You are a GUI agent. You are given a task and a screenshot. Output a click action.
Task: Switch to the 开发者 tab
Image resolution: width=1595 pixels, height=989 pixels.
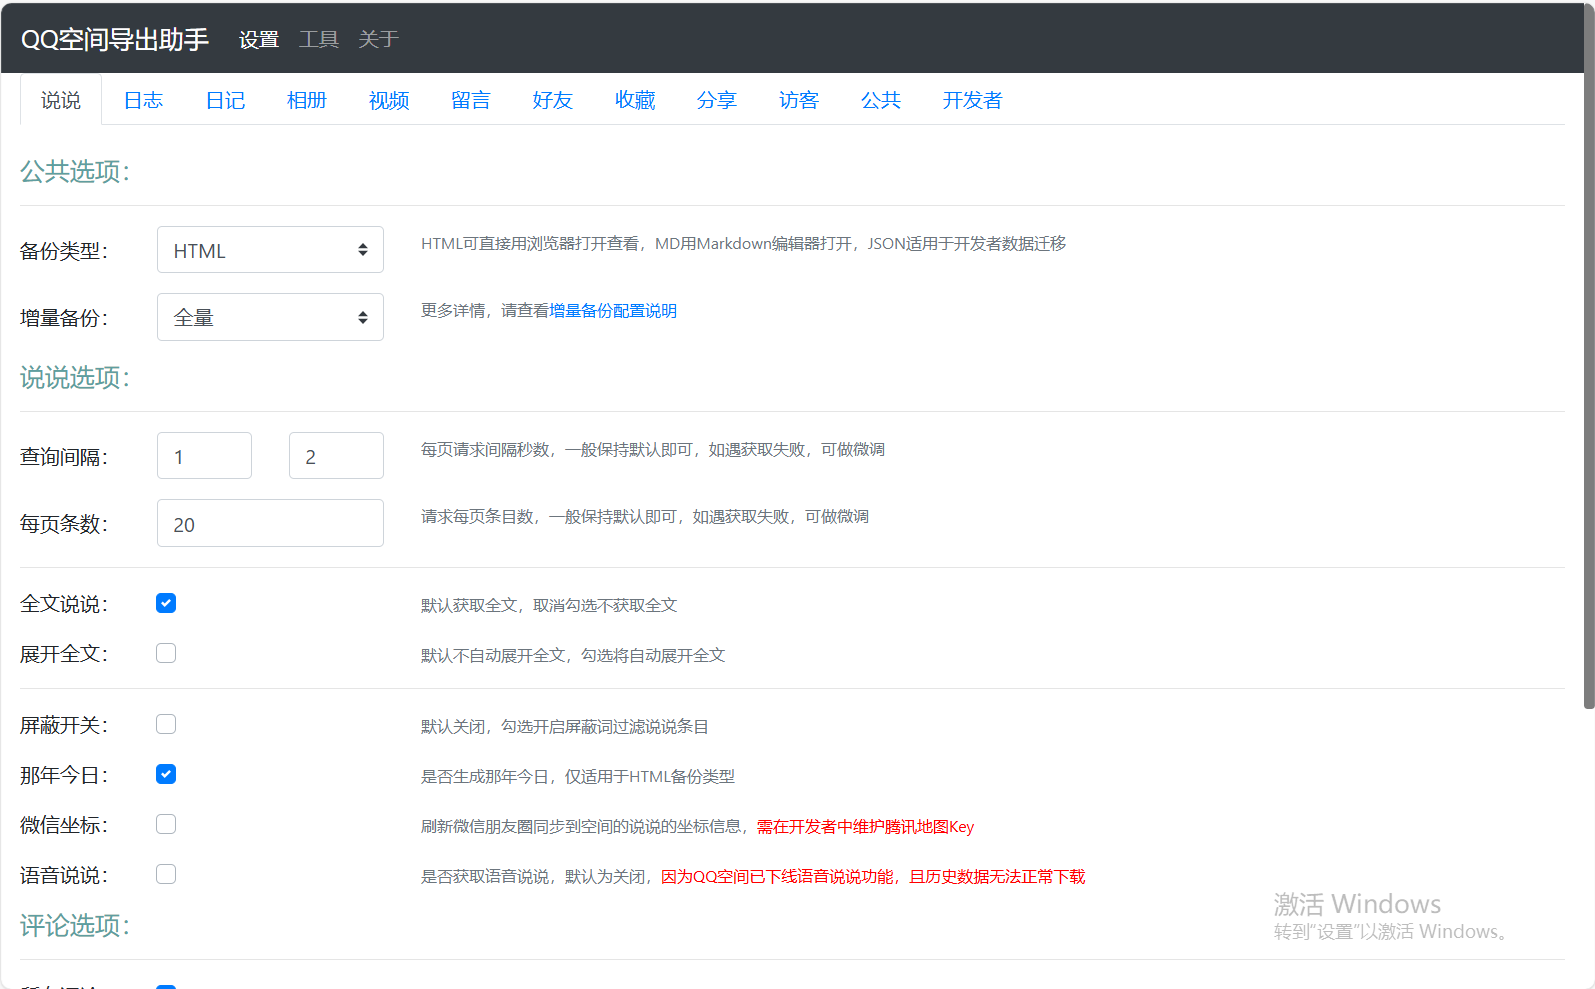pyautogui.click(x=972, y=100)
